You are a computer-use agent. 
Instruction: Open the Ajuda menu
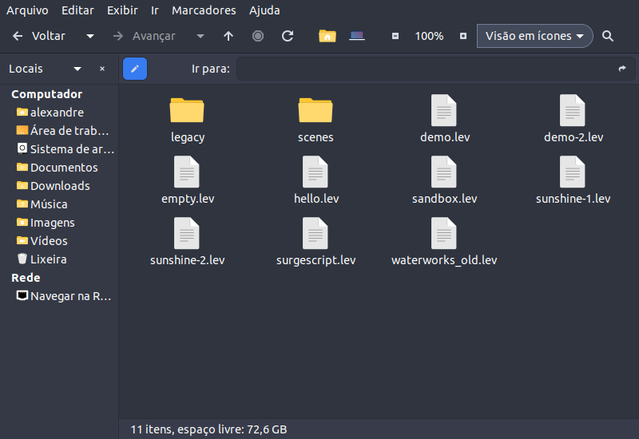pyautogui.click(x=264, y=10)
